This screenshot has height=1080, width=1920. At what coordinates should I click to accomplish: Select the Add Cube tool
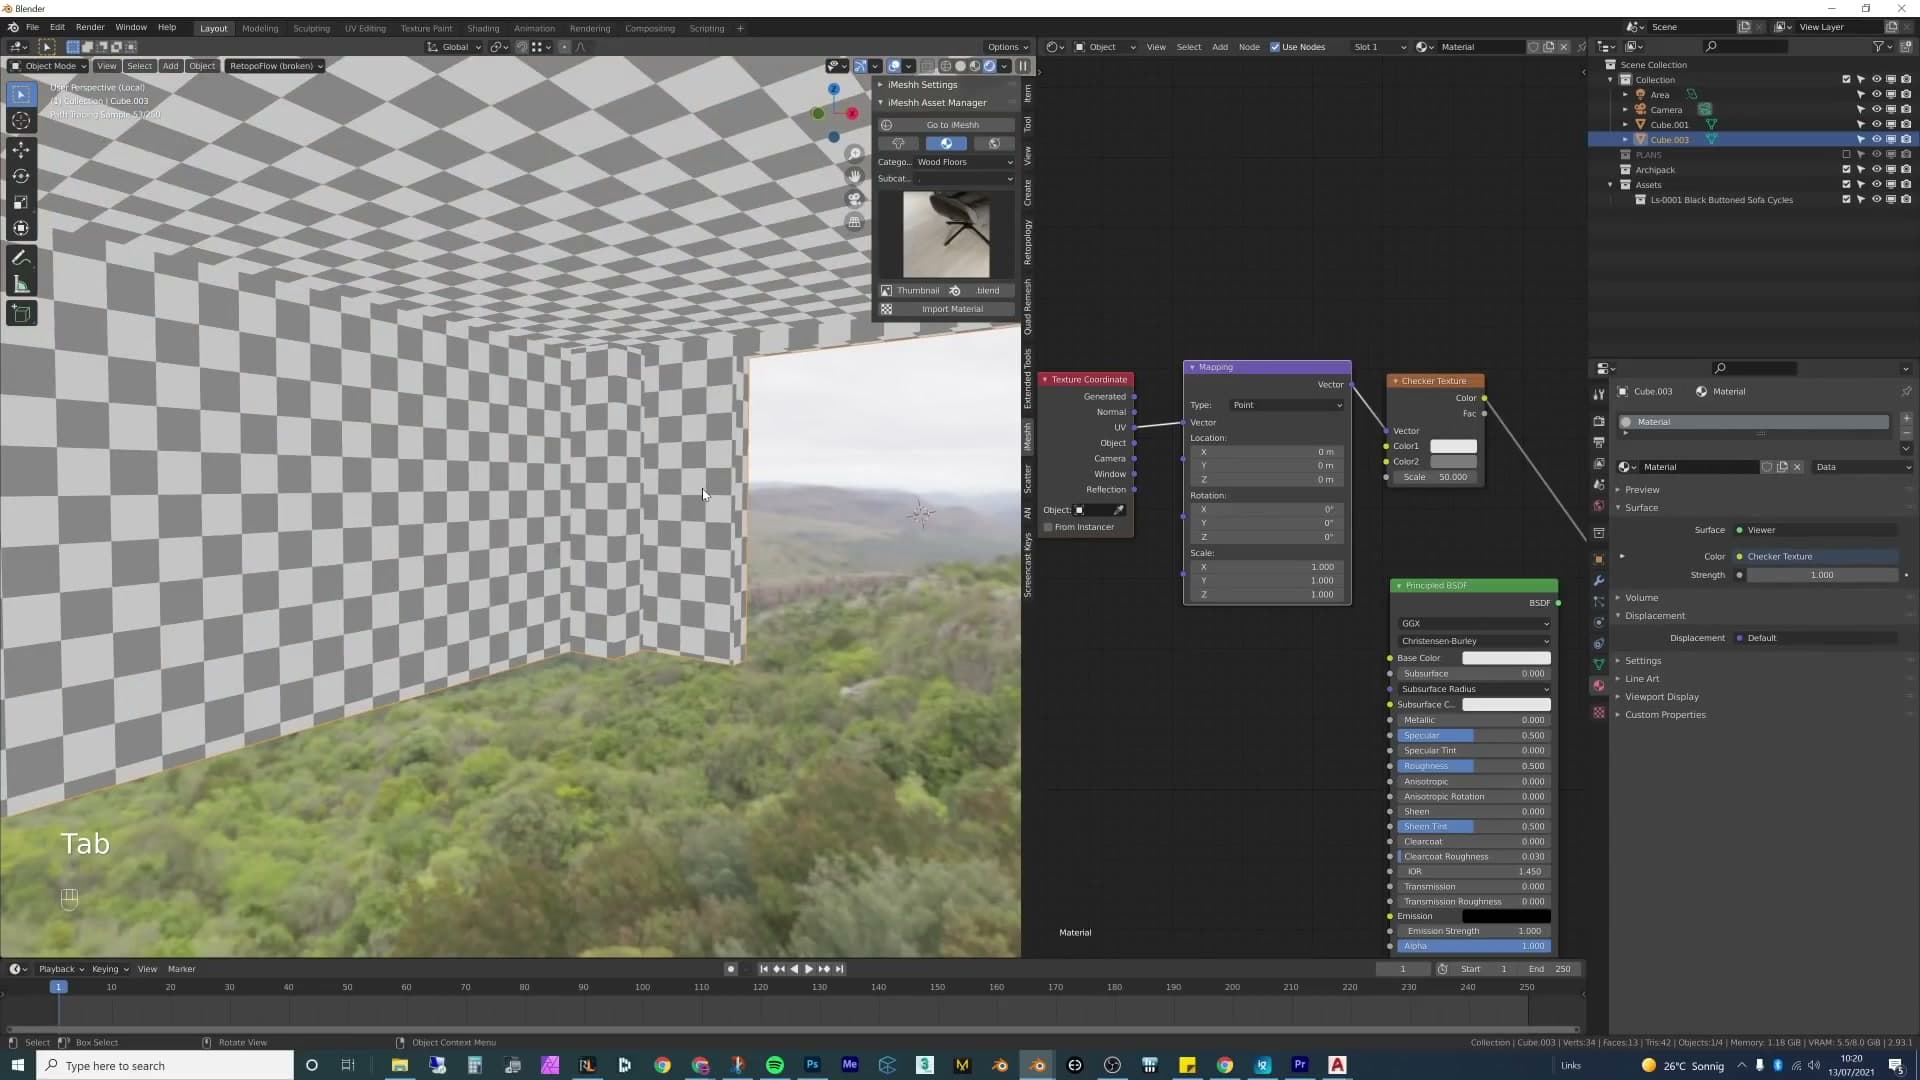(21, 313)
